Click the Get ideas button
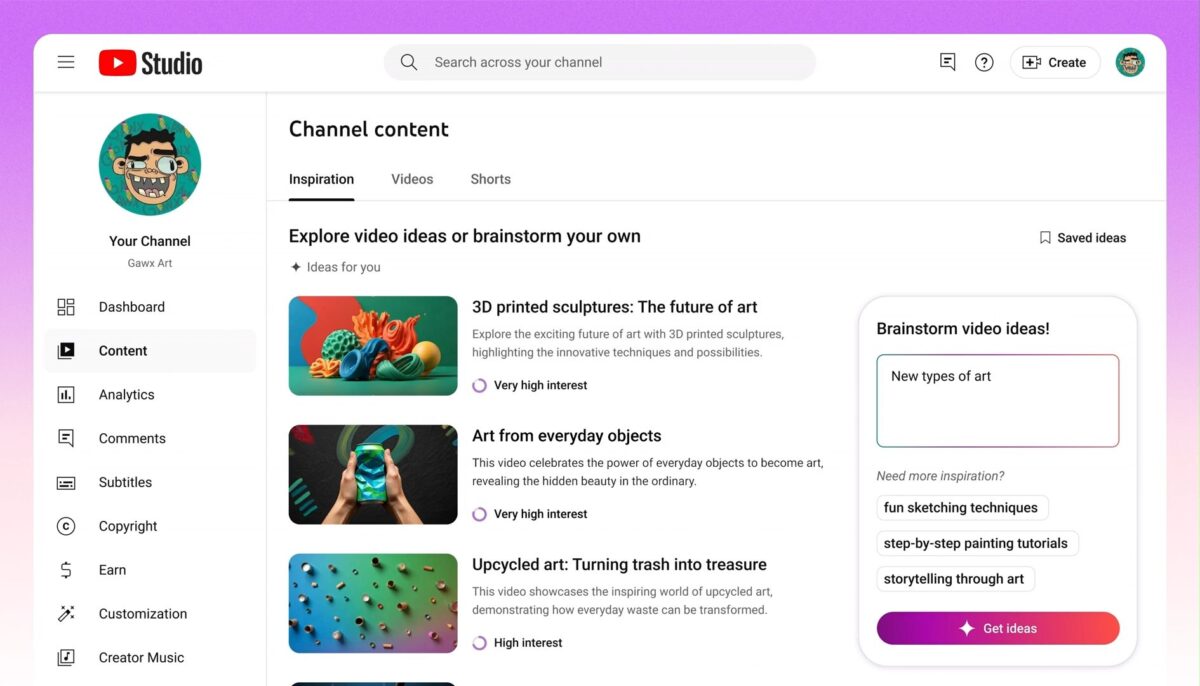 click(x=998, y=628)
